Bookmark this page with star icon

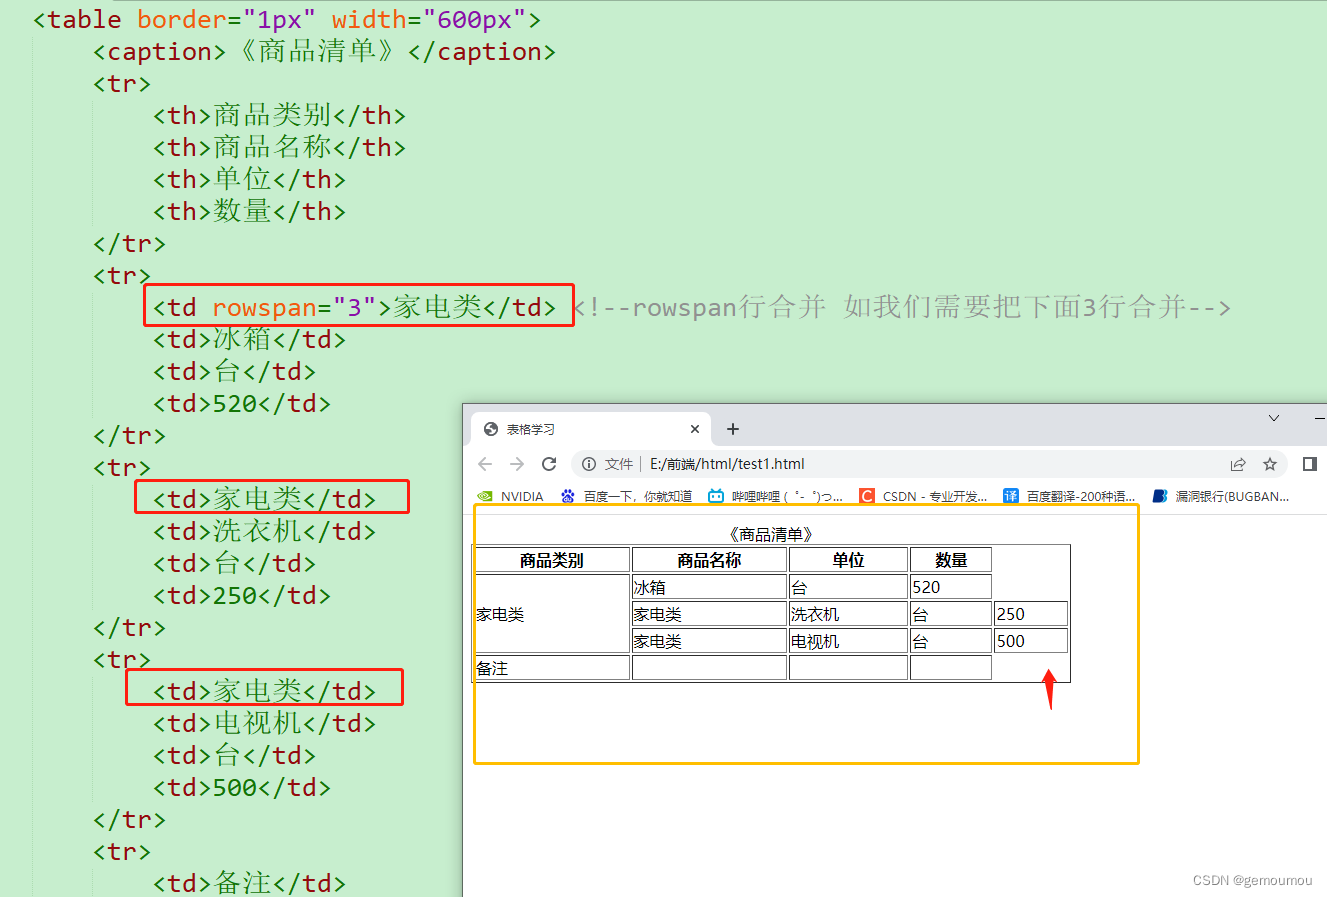[x=1270, y=464]
